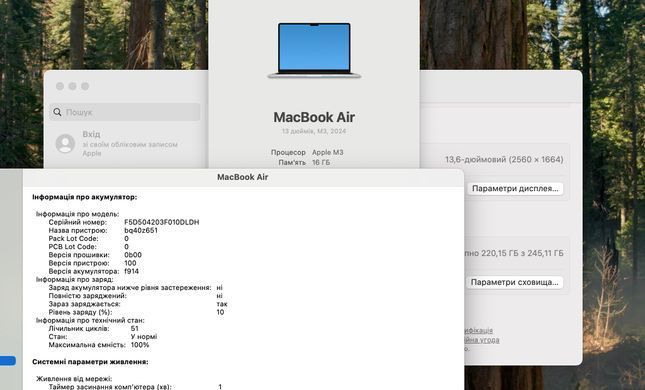This screenshot has height=390, width=645.
Task: Click the cycle count value 51
Action: pyautogui.click(x=135, y=329)
